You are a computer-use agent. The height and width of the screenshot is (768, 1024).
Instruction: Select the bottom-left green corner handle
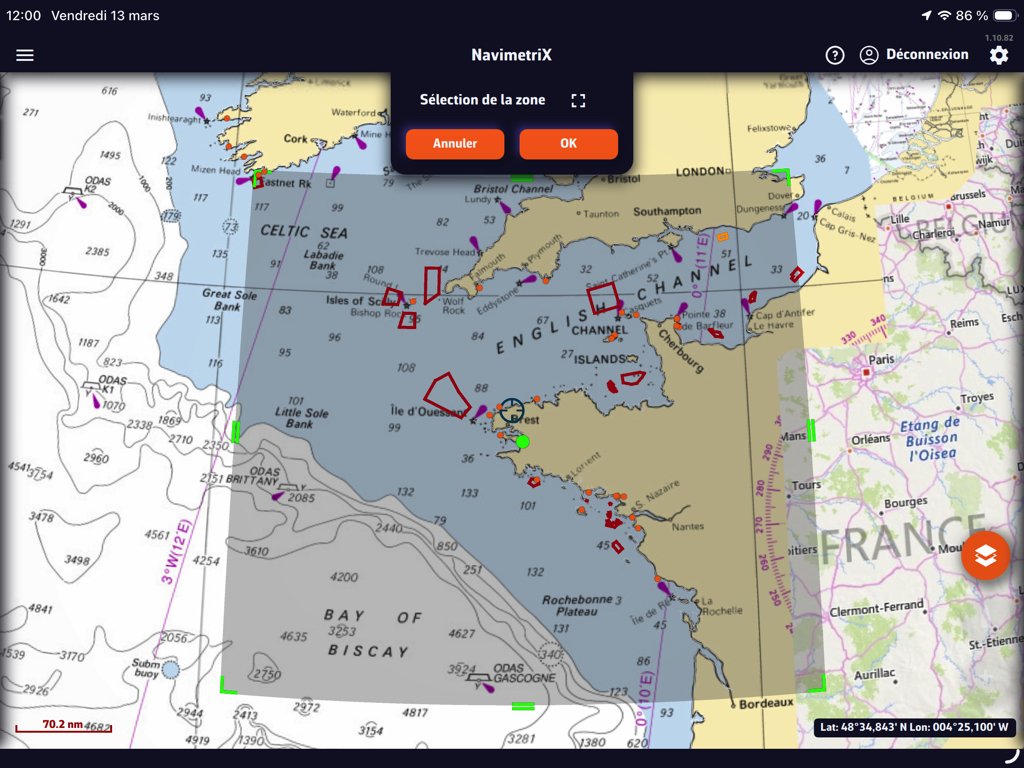(x=226, y=685)
